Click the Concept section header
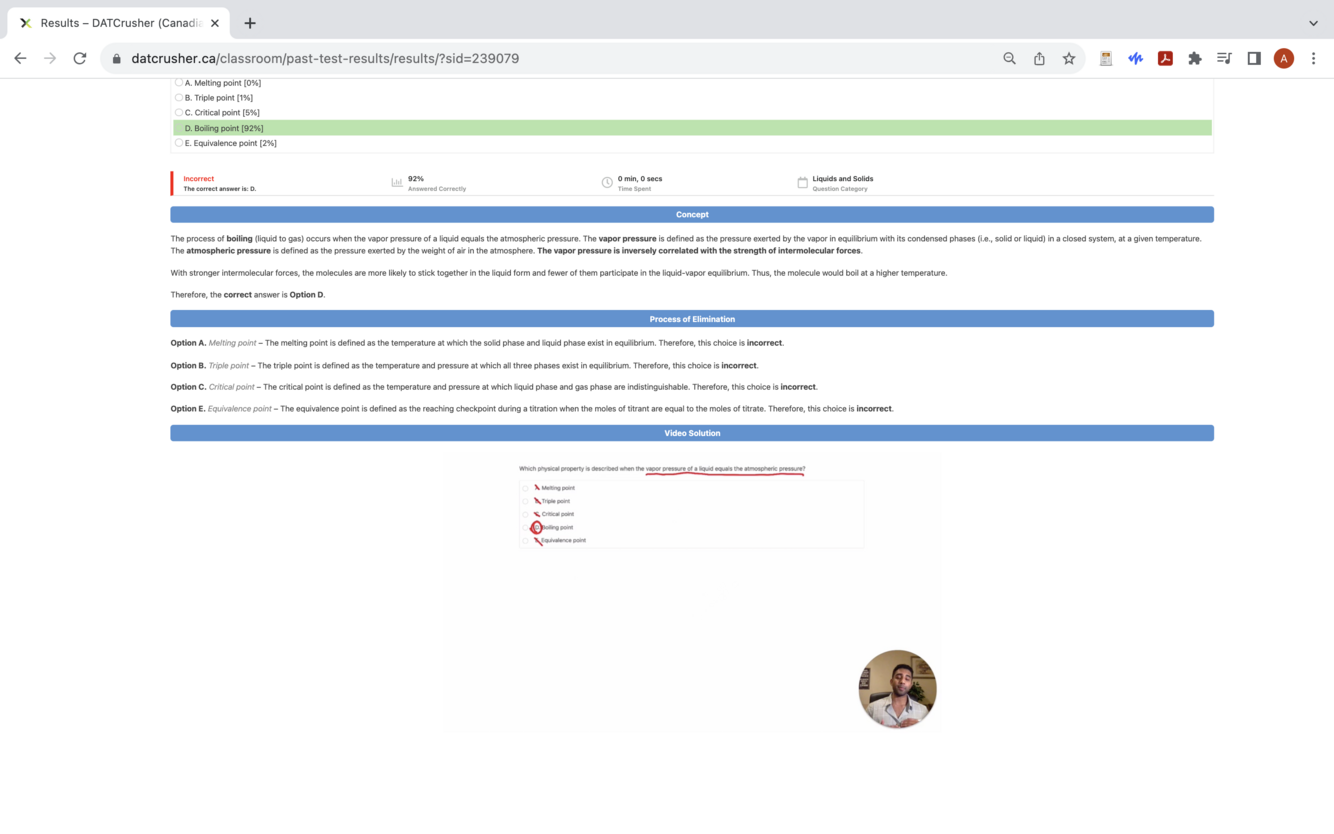Image resolution: width=1334 pixels, height=834 pixels. coord(692,214)
